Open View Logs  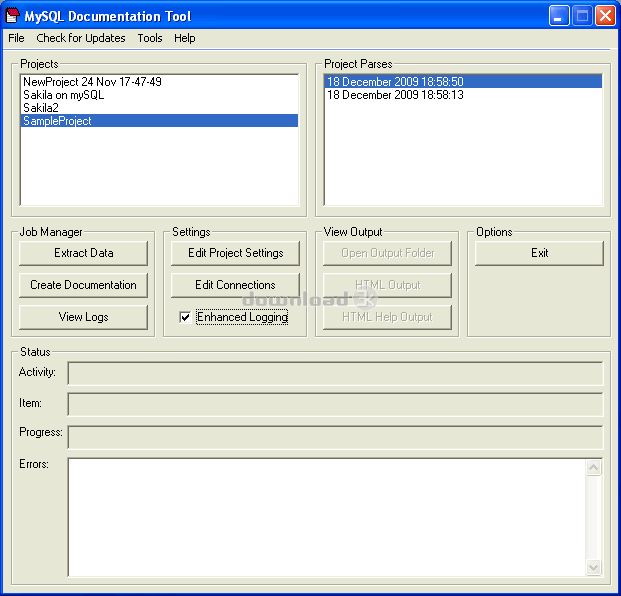click(x=84, y=317)
